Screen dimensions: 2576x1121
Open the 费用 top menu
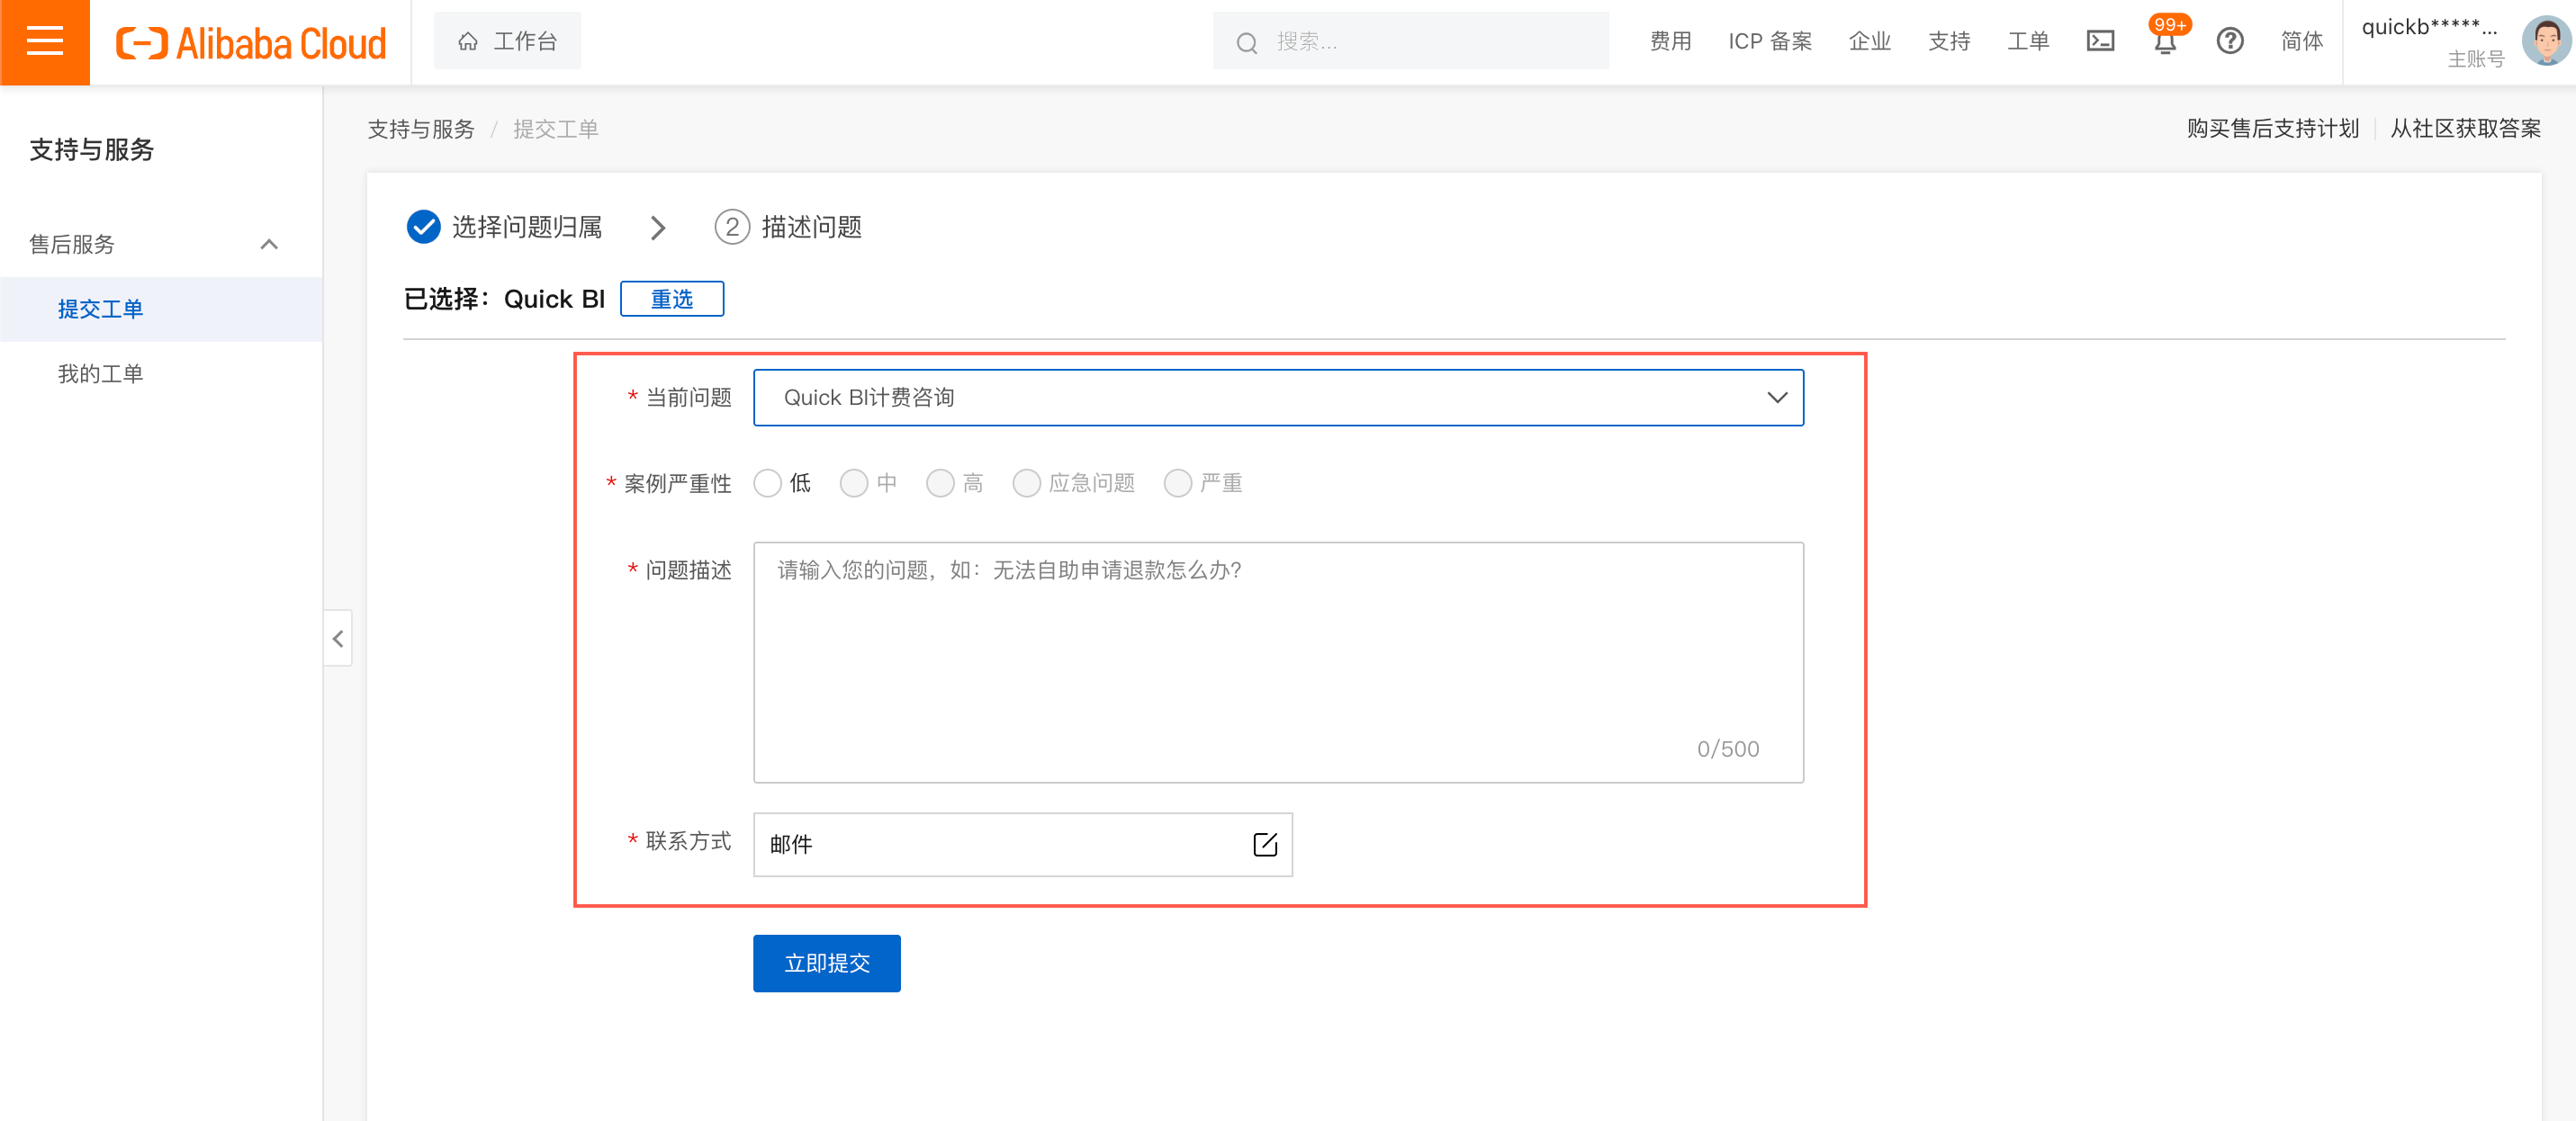(x=1669, y=41)
